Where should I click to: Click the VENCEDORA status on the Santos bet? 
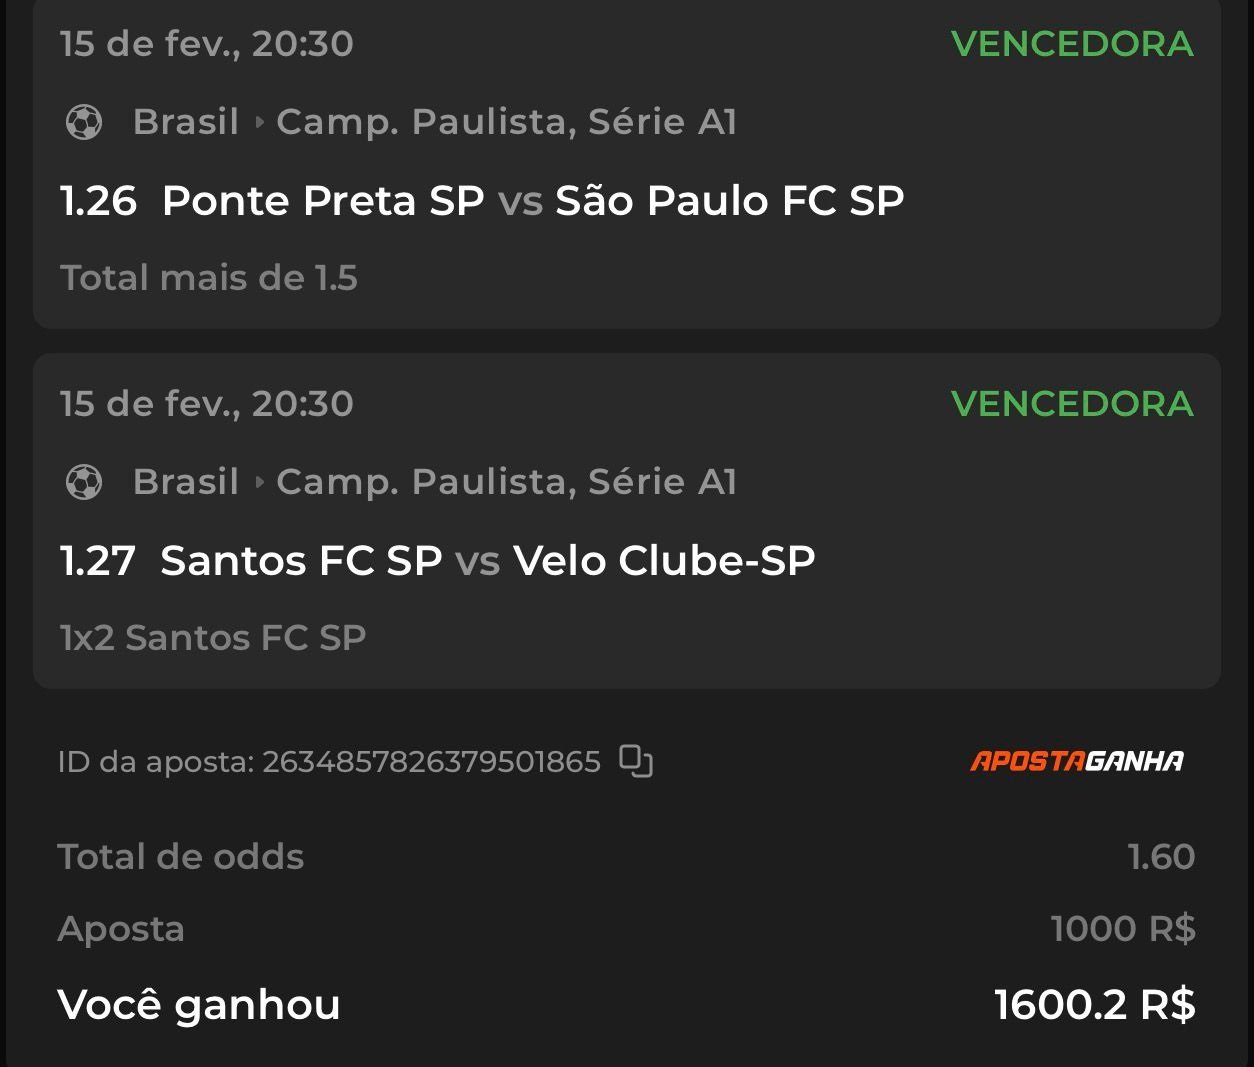pos(1072,404)
